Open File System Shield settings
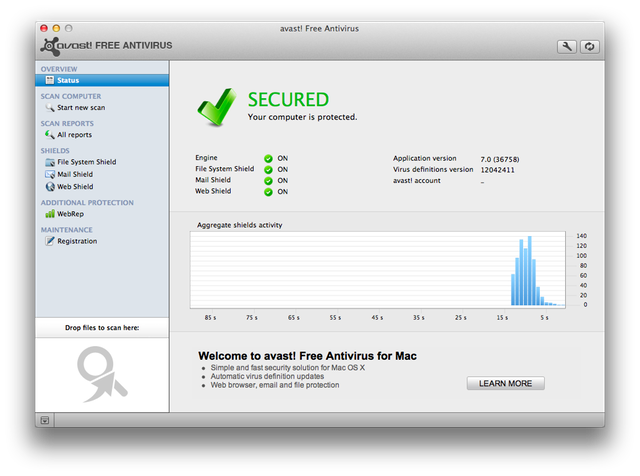640x476 pixels. [87, 162]
